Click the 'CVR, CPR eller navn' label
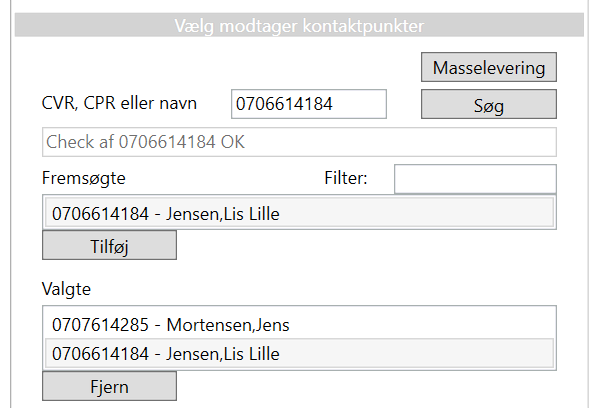This screenshot has width=592, height=408. 119,103
